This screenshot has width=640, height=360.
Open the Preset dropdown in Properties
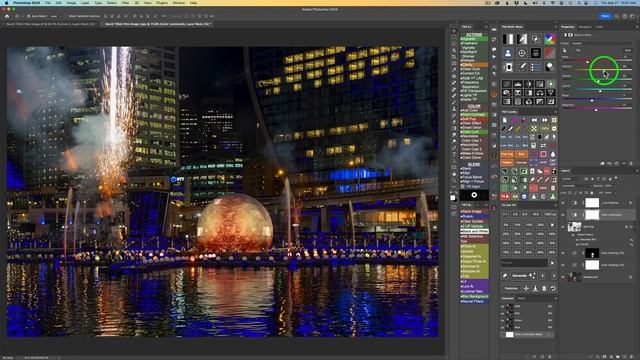[602, 43]
